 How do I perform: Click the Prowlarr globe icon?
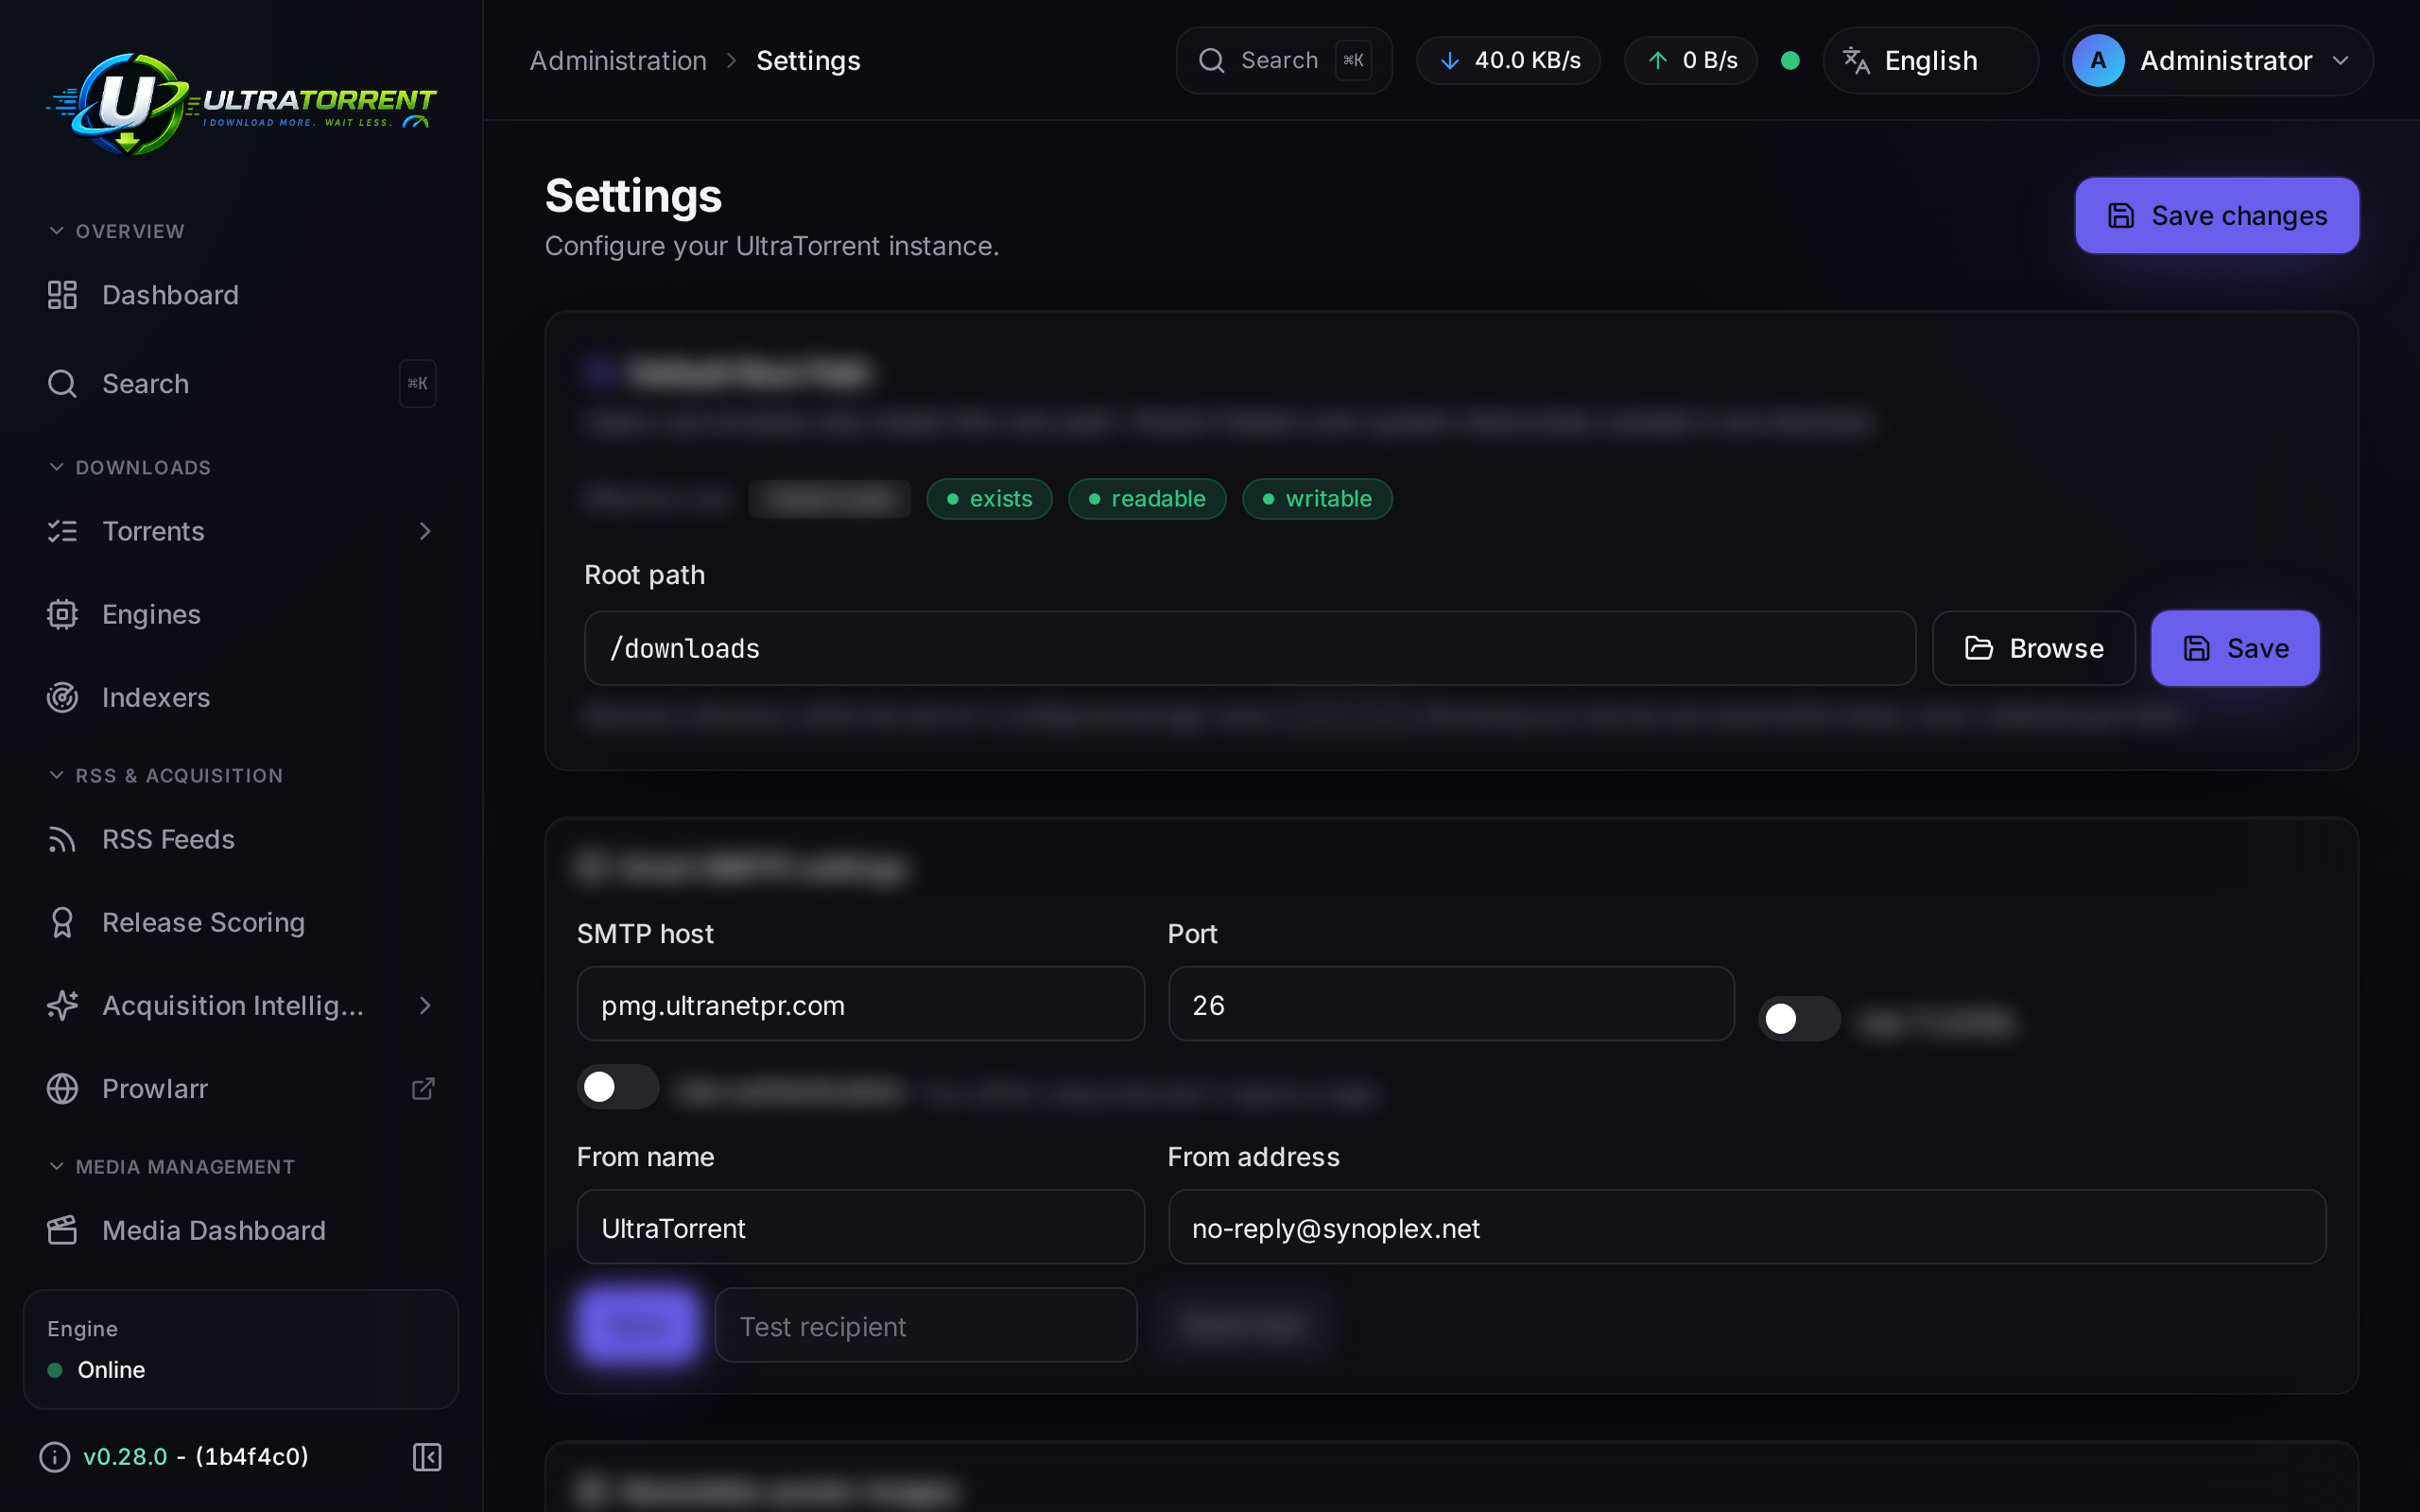tap(62, 1088)
